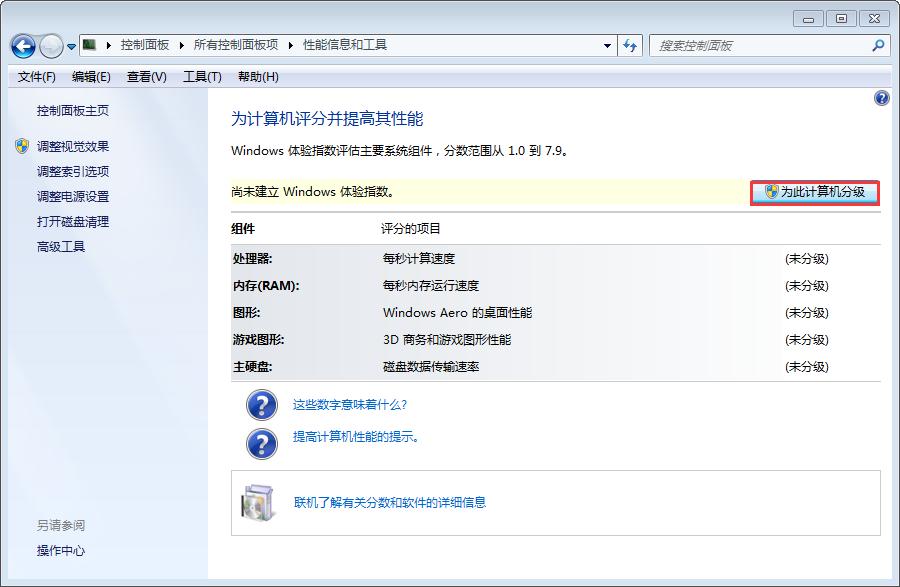Click question mark icon beside 提高计算机性能的提示
This screenshot has width=900, height=587.
point(260,438)
